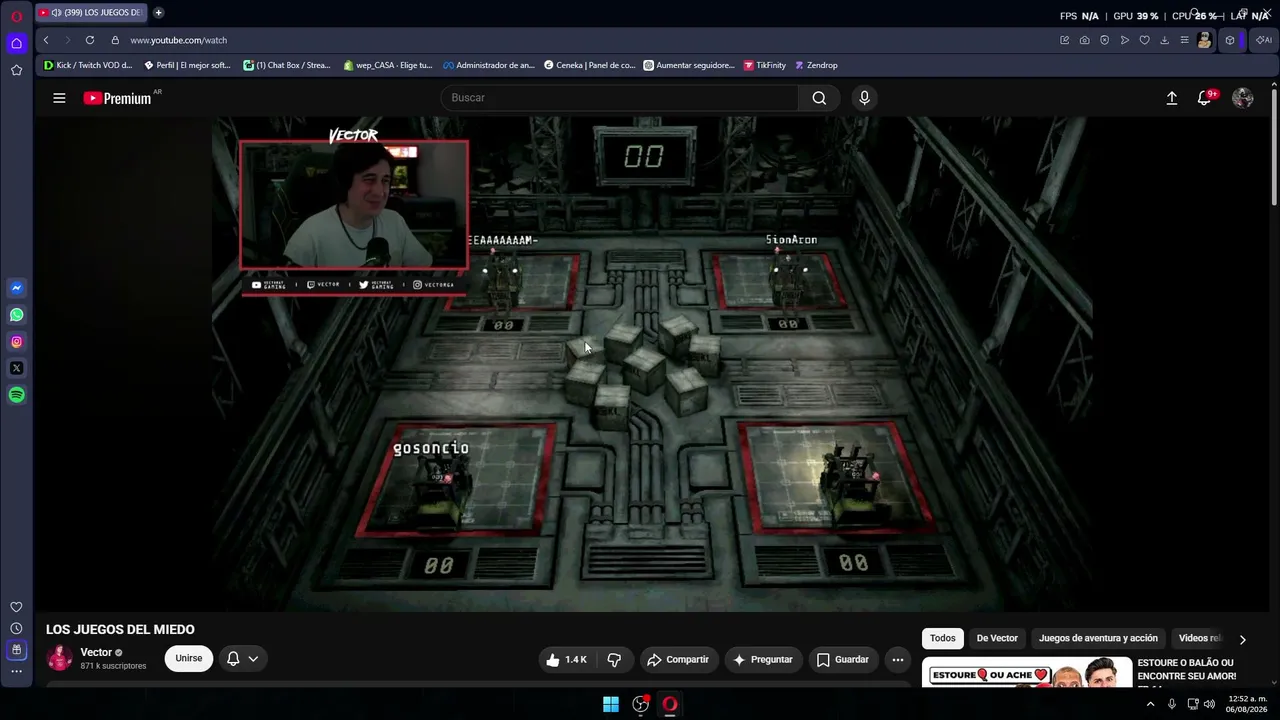Switch to the LOS JUEGOS DEL MIEDO tab

[x=90, y=13]
